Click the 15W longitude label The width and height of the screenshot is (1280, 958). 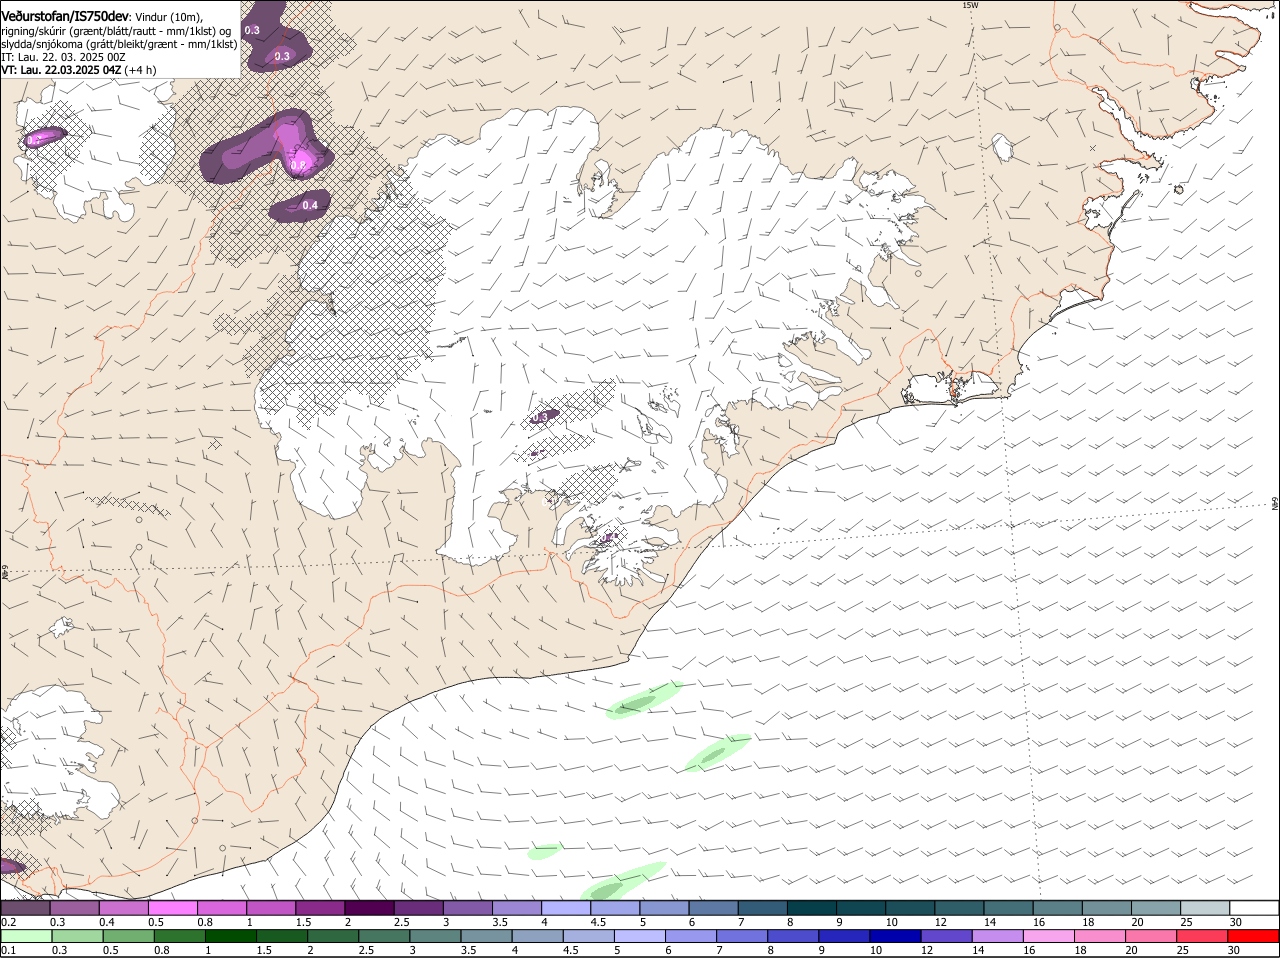click(x=969, y=5)
